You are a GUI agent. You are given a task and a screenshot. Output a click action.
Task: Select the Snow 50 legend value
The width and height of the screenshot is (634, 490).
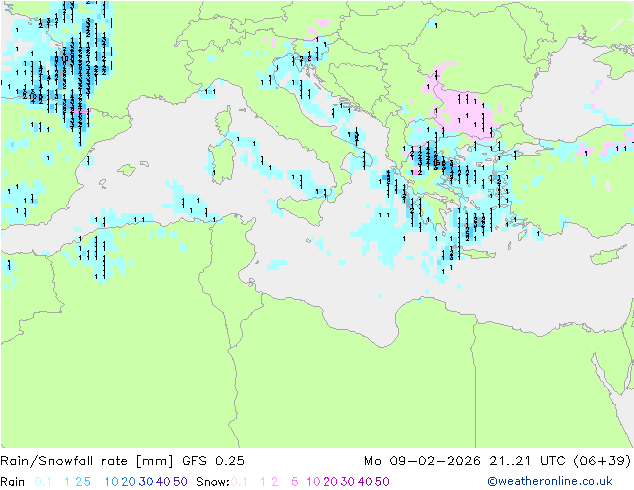tap(383, 482)
